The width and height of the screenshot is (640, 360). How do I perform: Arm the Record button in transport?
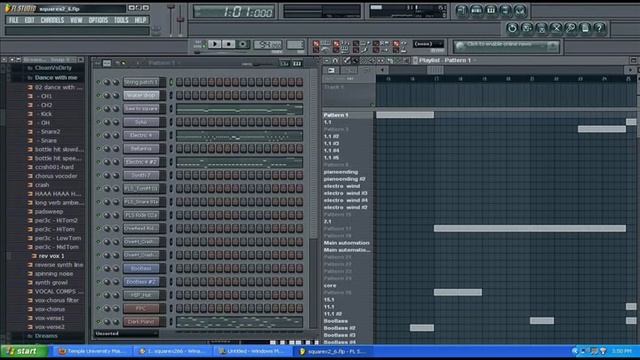click(x=243, y=44)
